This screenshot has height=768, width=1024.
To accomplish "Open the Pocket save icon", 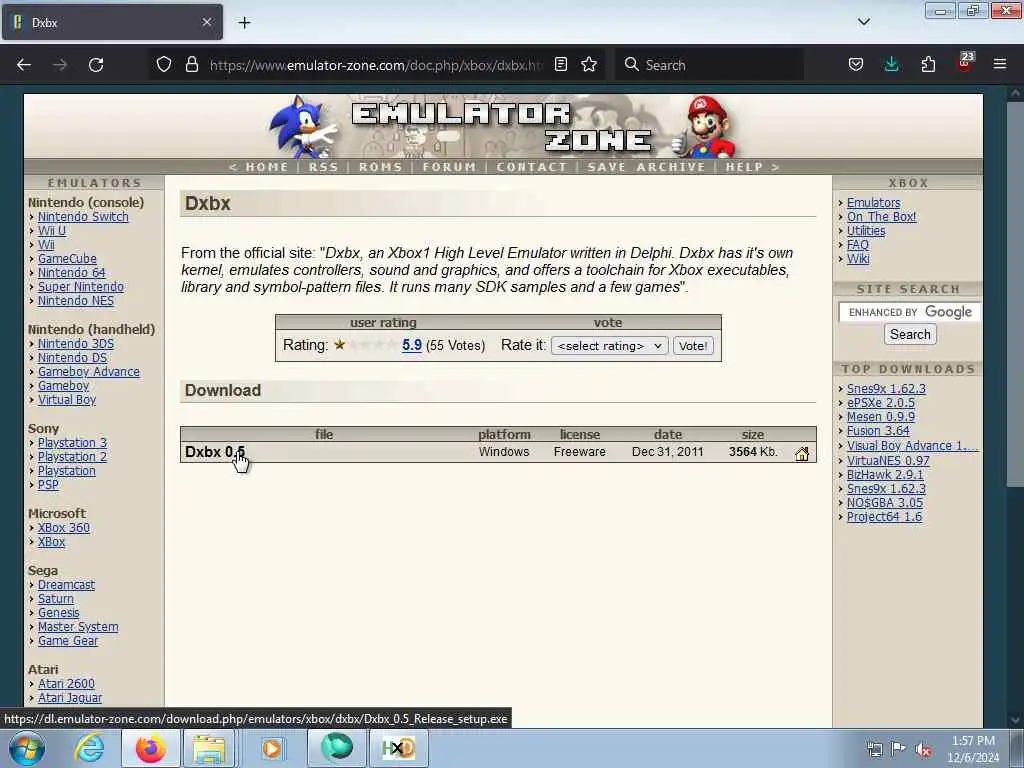I will (x=856, y=64).
